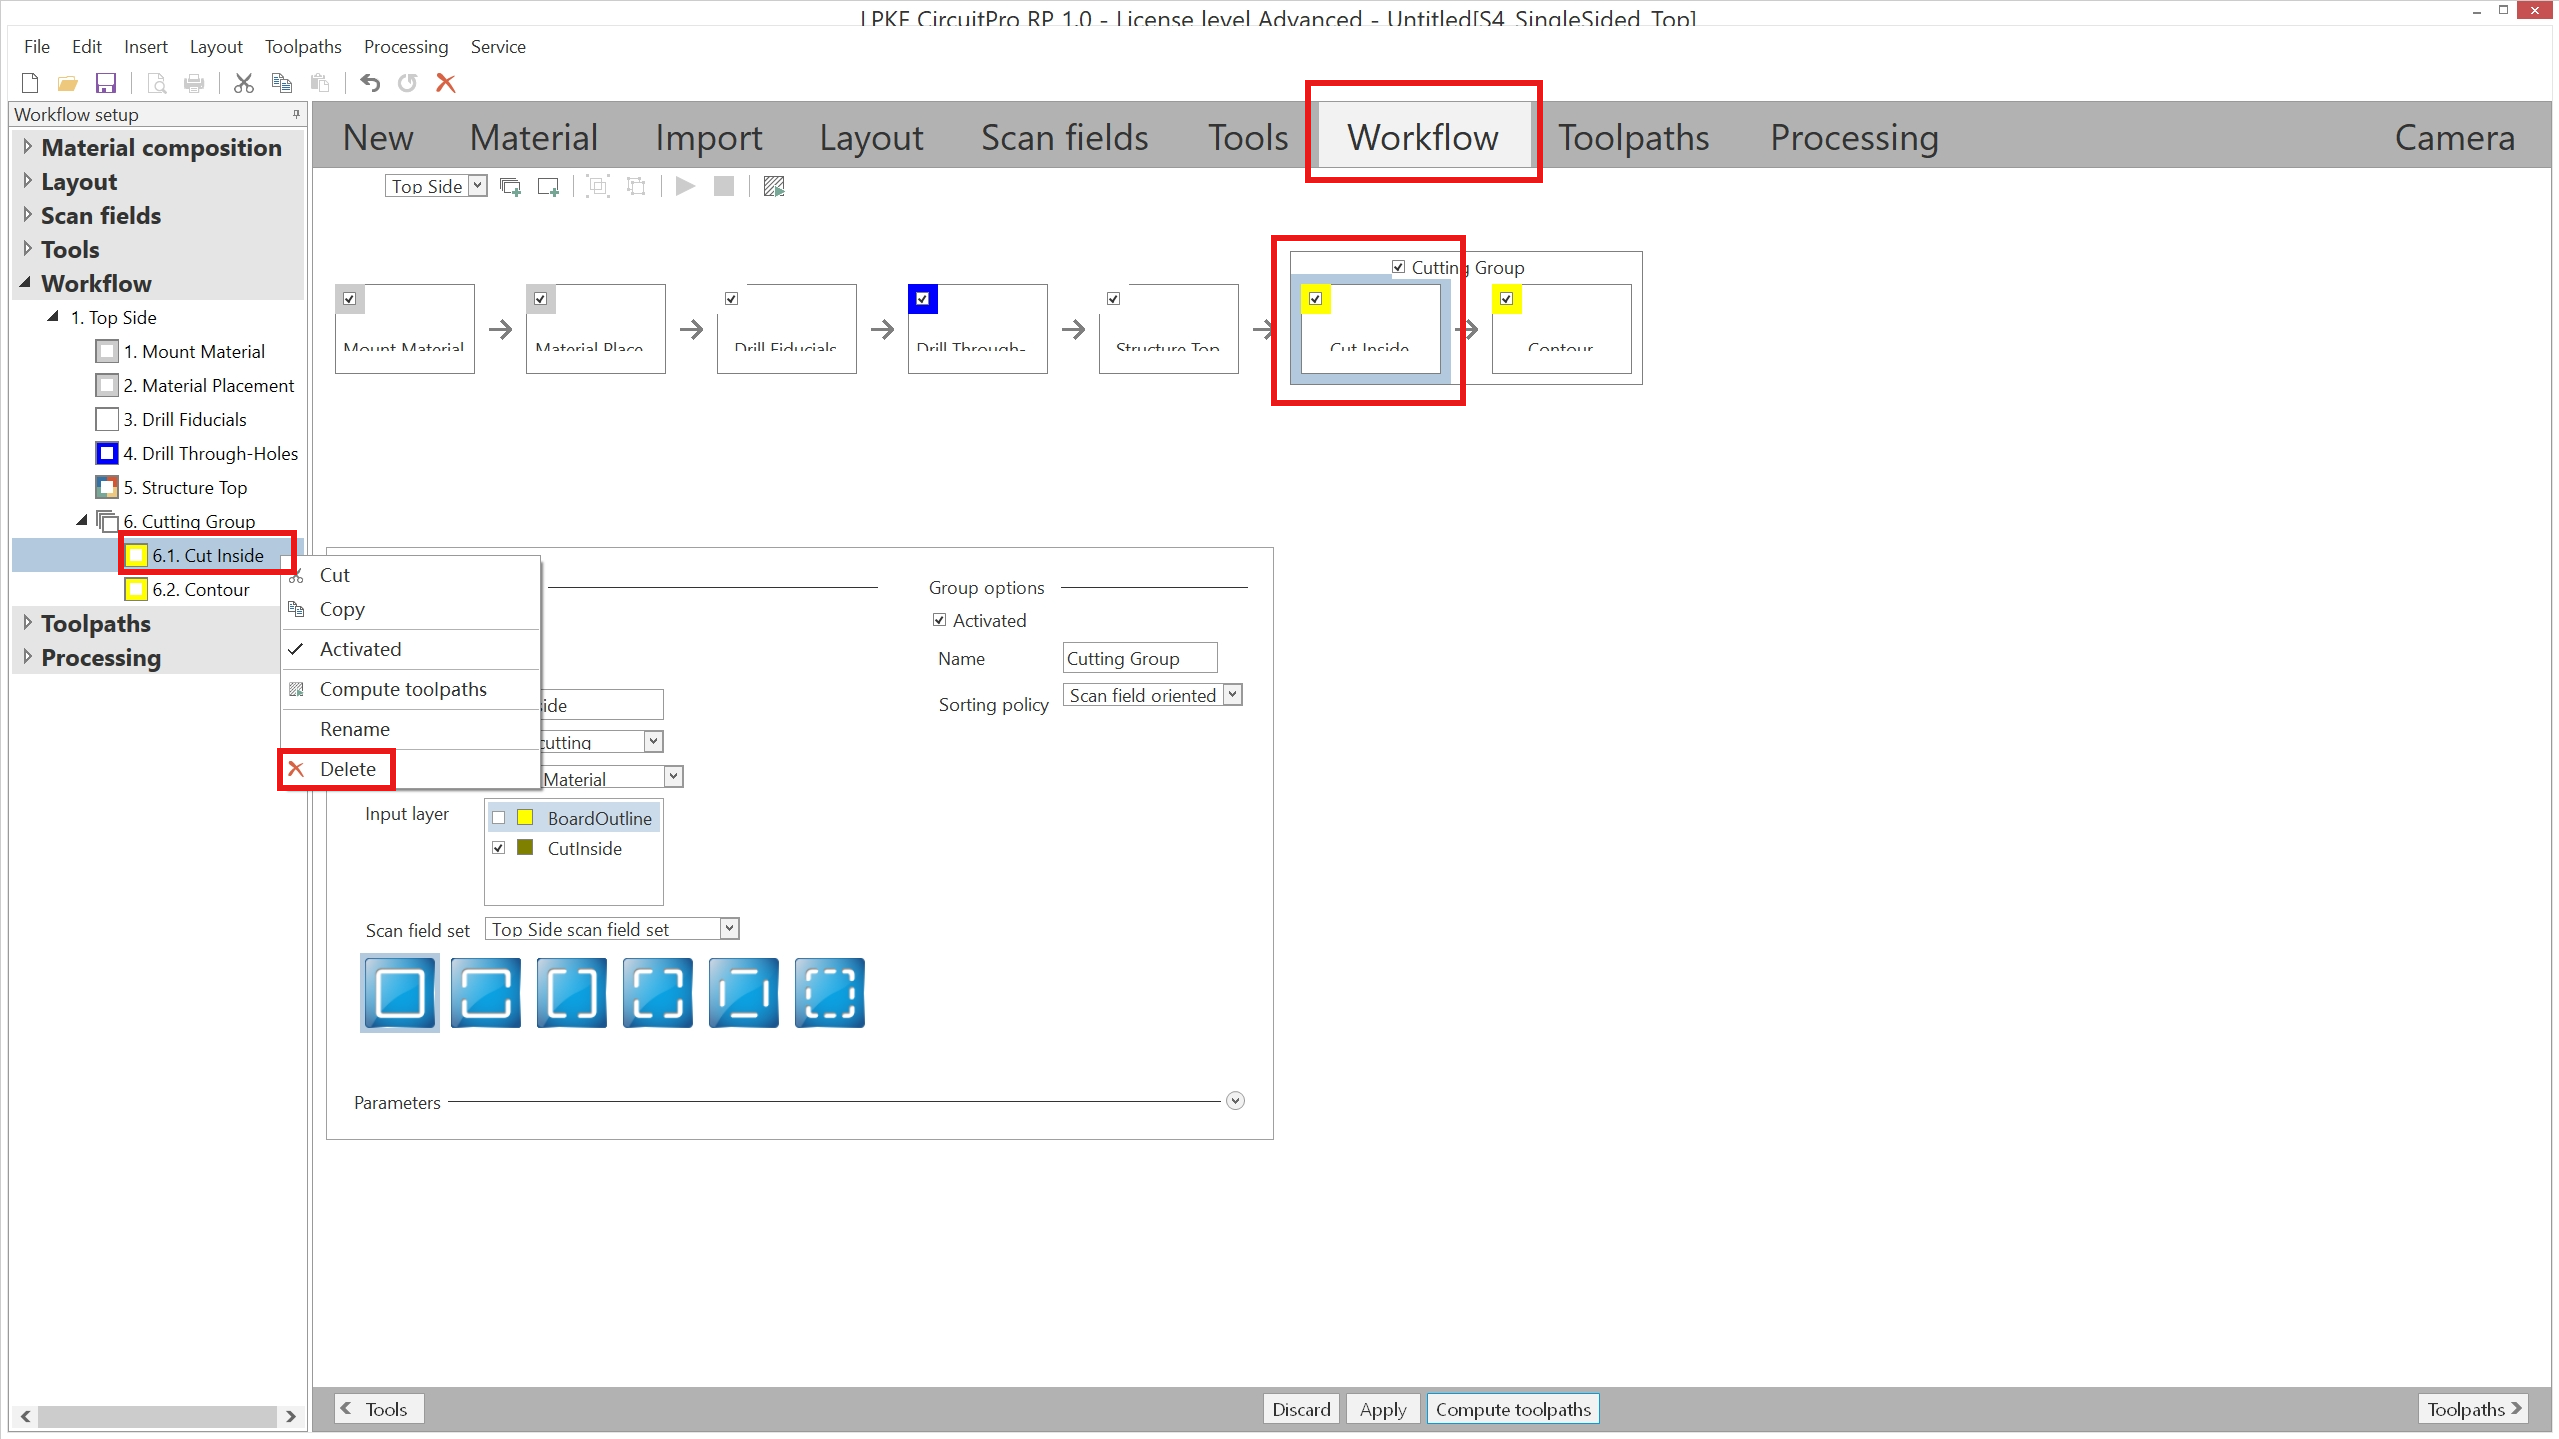Click the bottom Compute toolpaths button

coord(1512,1409)
